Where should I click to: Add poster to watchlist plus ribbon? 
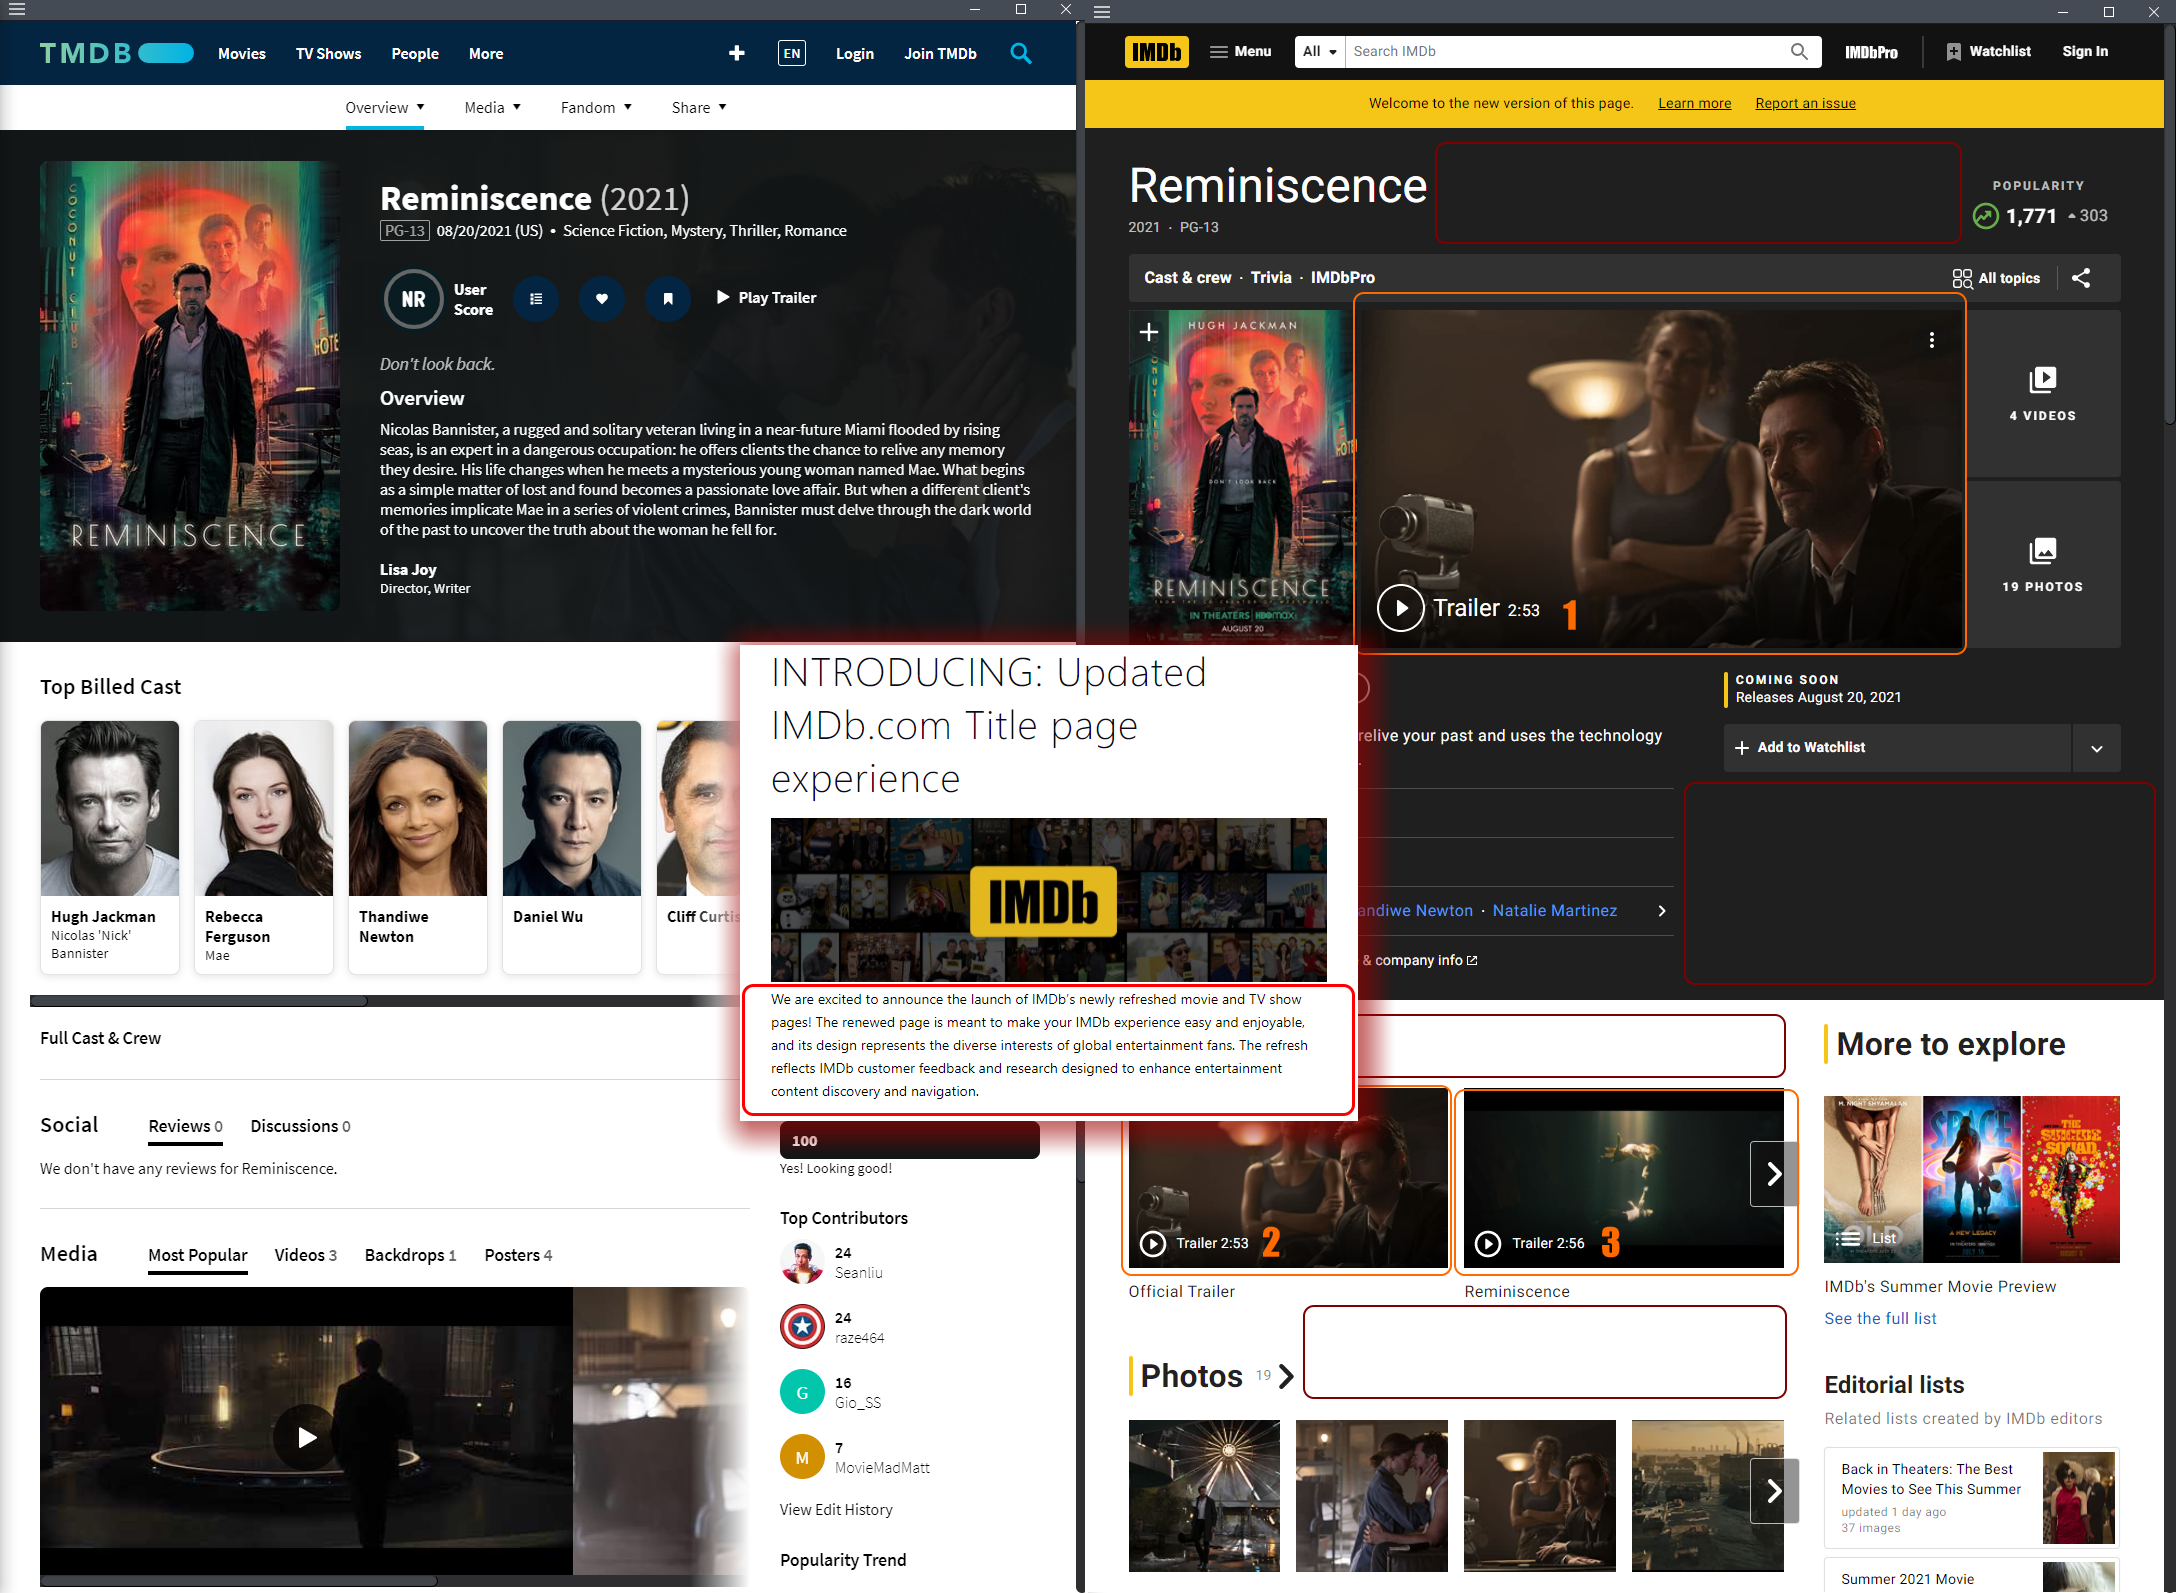1149,332
